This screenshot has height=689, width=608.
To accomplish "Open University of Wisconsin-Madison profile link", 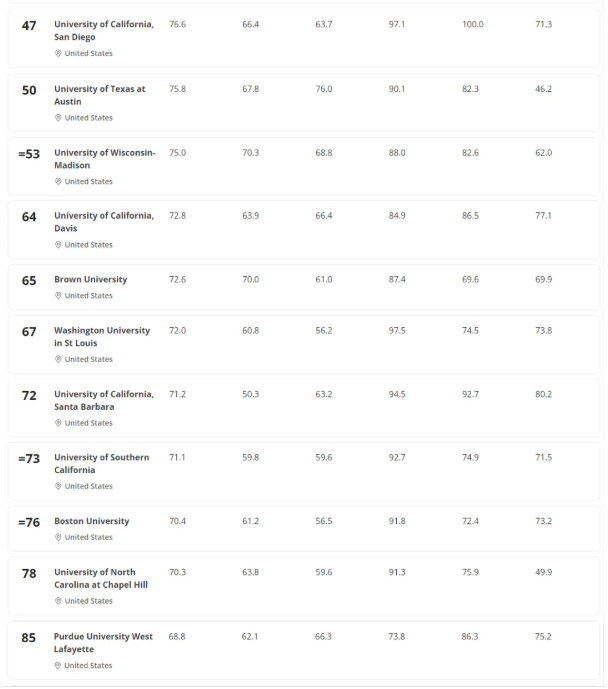I will pyautogui.click(x=104, y=158).
